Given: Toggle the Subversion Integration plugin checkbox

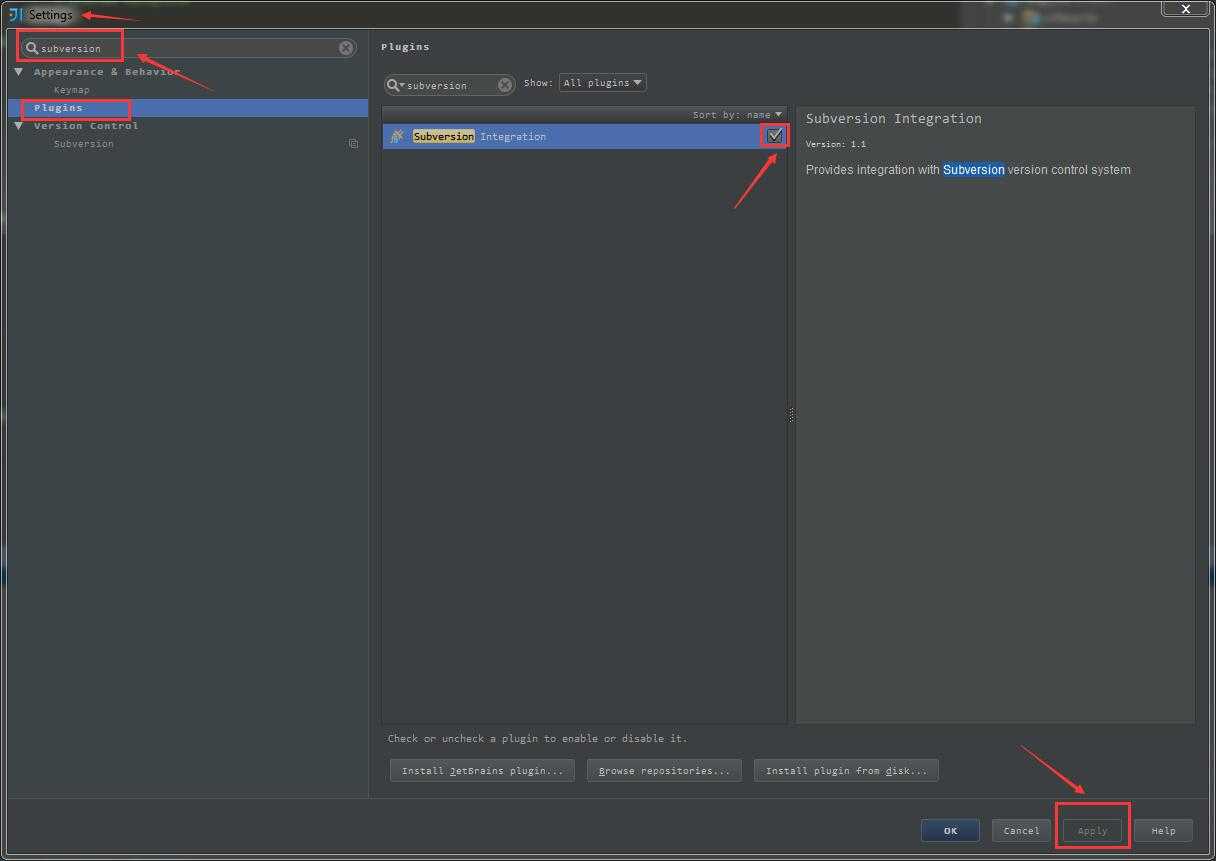Looking at the screenshot, I should point(774,136).
